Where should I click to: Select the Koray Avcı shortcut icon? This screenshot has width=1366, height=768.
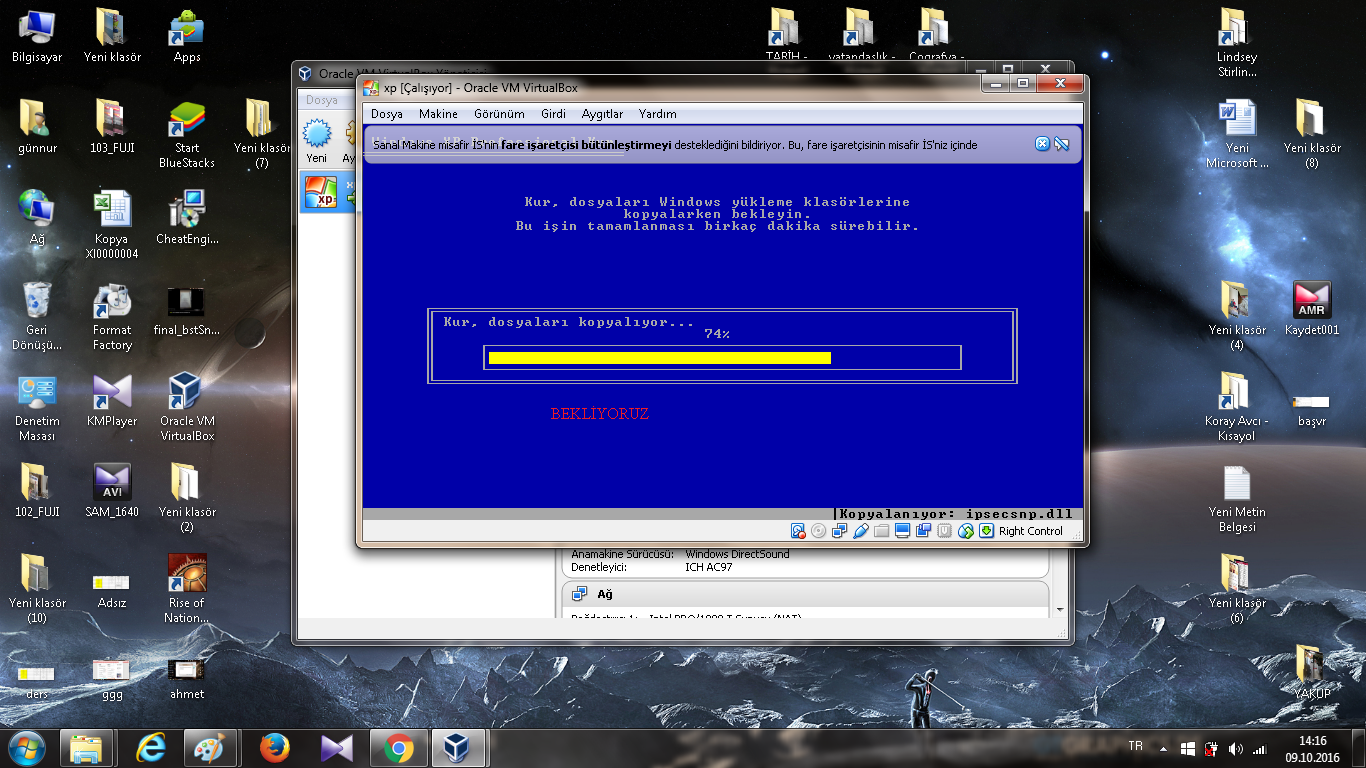(x=1237, y=407)
